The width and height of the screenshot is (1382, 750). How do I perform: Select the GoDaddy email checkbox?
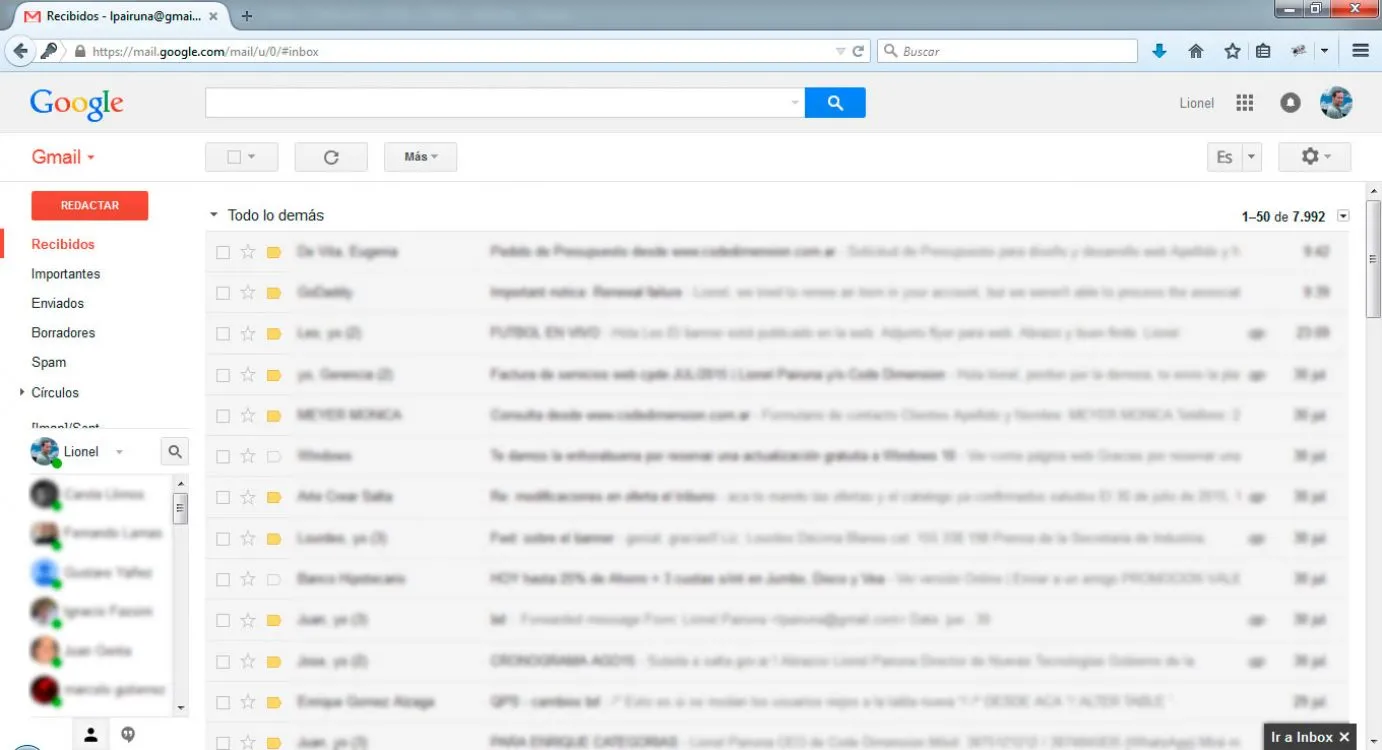point(223,293)
